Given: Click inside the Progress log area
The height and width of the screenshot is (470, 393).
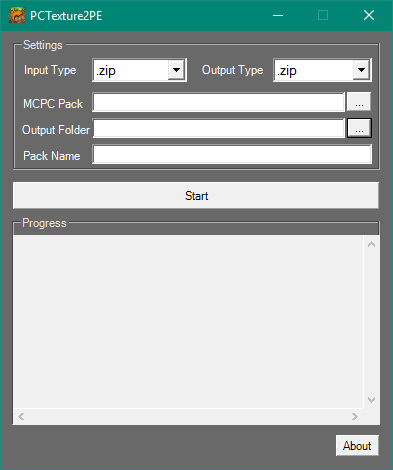Looking at the screenshot, I should [x=188, y=322].
